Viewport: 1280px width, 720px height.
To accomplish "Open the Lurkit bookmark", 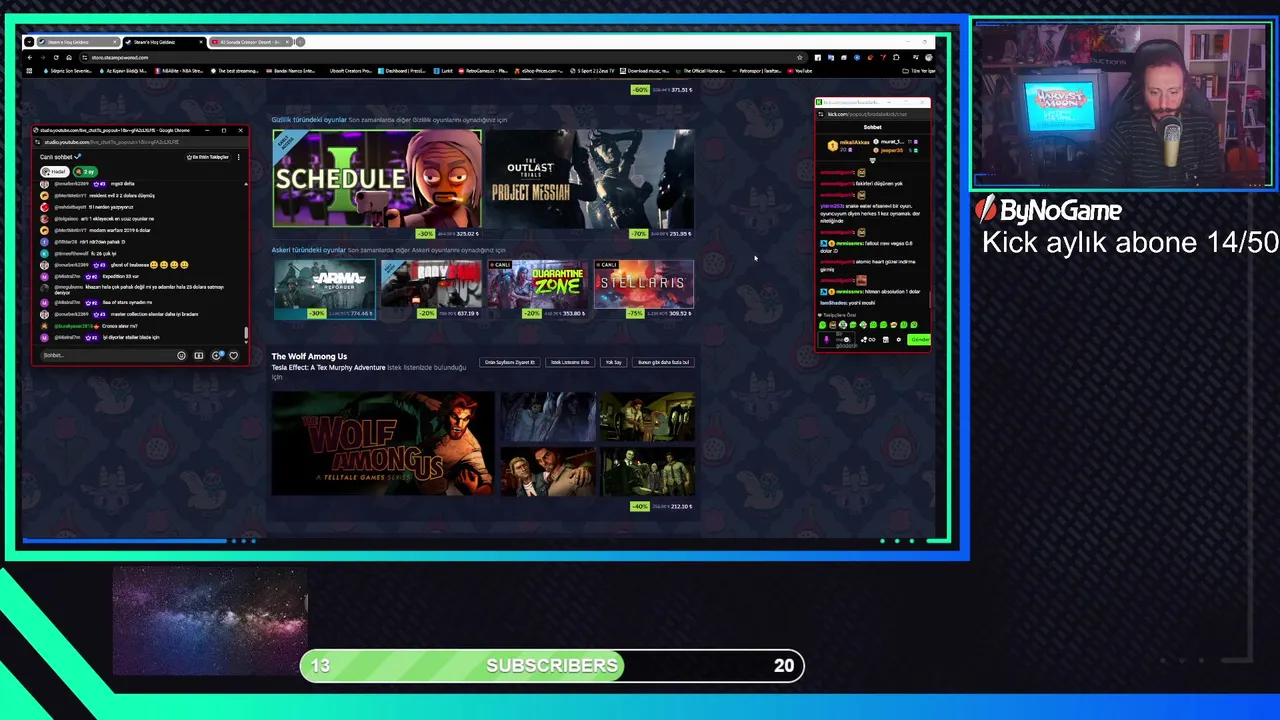I will [443, 71].
